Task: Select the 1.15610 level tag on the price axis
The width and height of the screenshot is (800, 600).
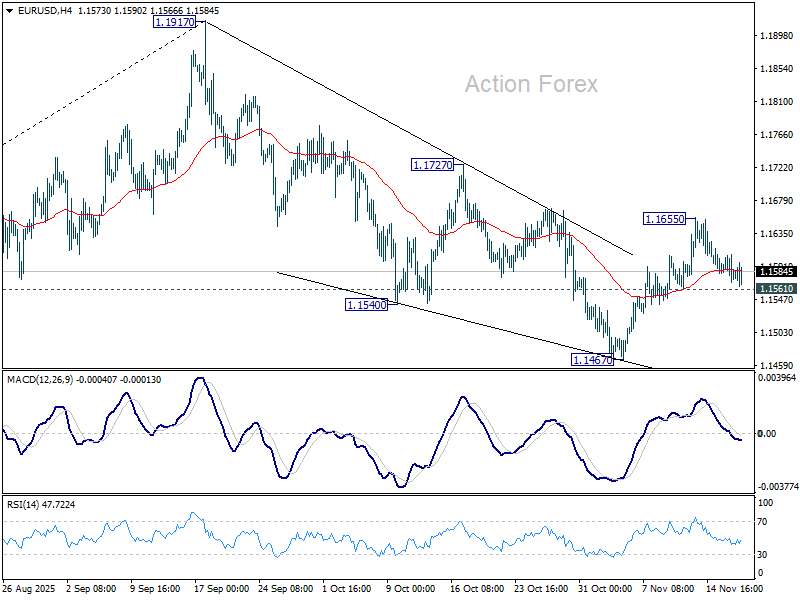Action: point(776,289)
